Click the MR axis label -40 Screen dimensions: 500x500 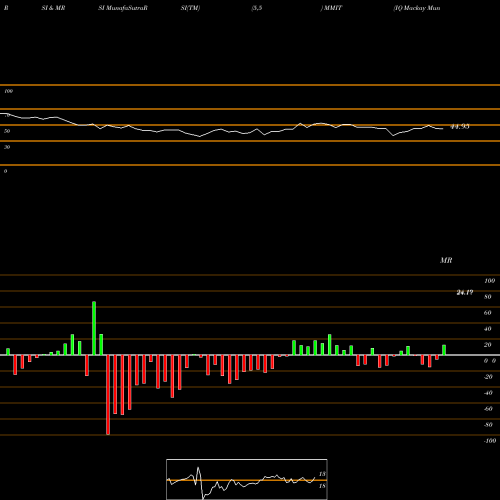pos(488,393)
